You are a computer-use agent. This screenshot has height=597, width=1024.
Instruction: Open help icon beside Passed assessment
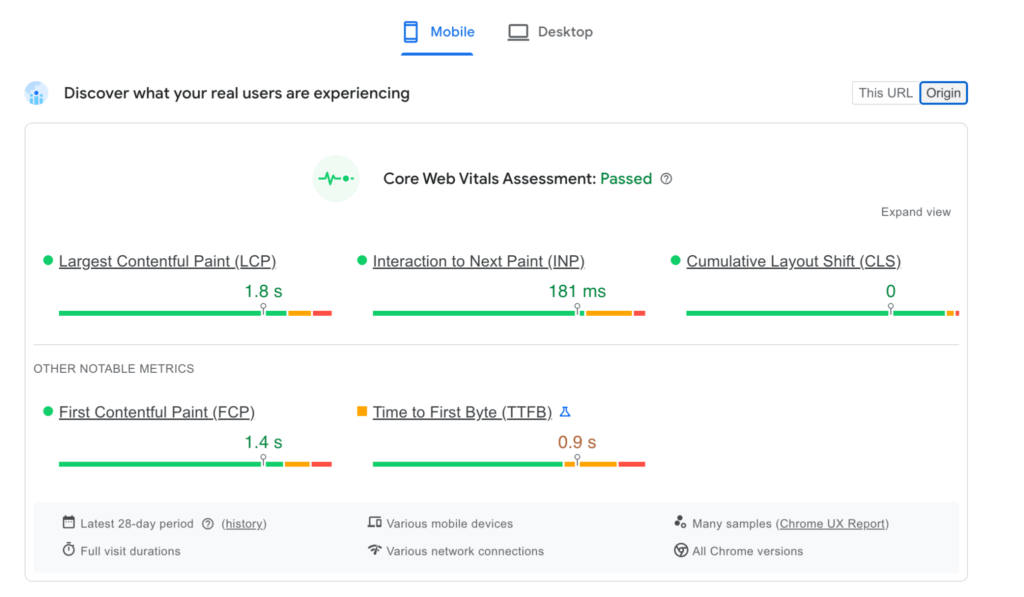click(666, 179)
